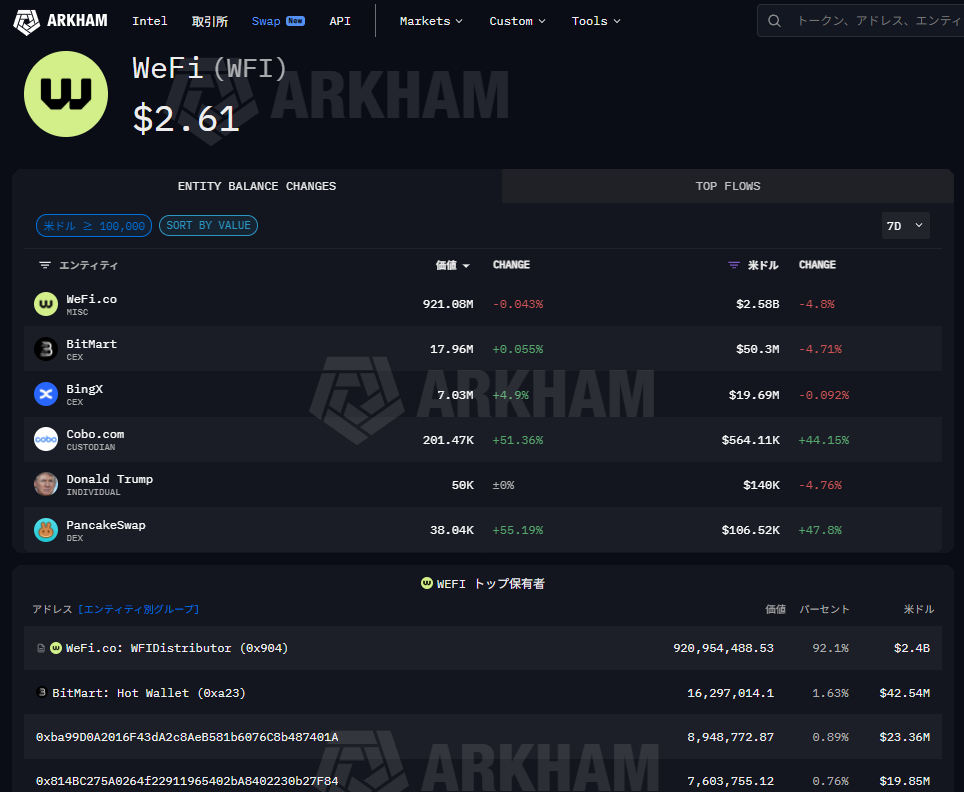Click the $2.58B USD value
The image size is (964, 792).
tap(757, 304)
